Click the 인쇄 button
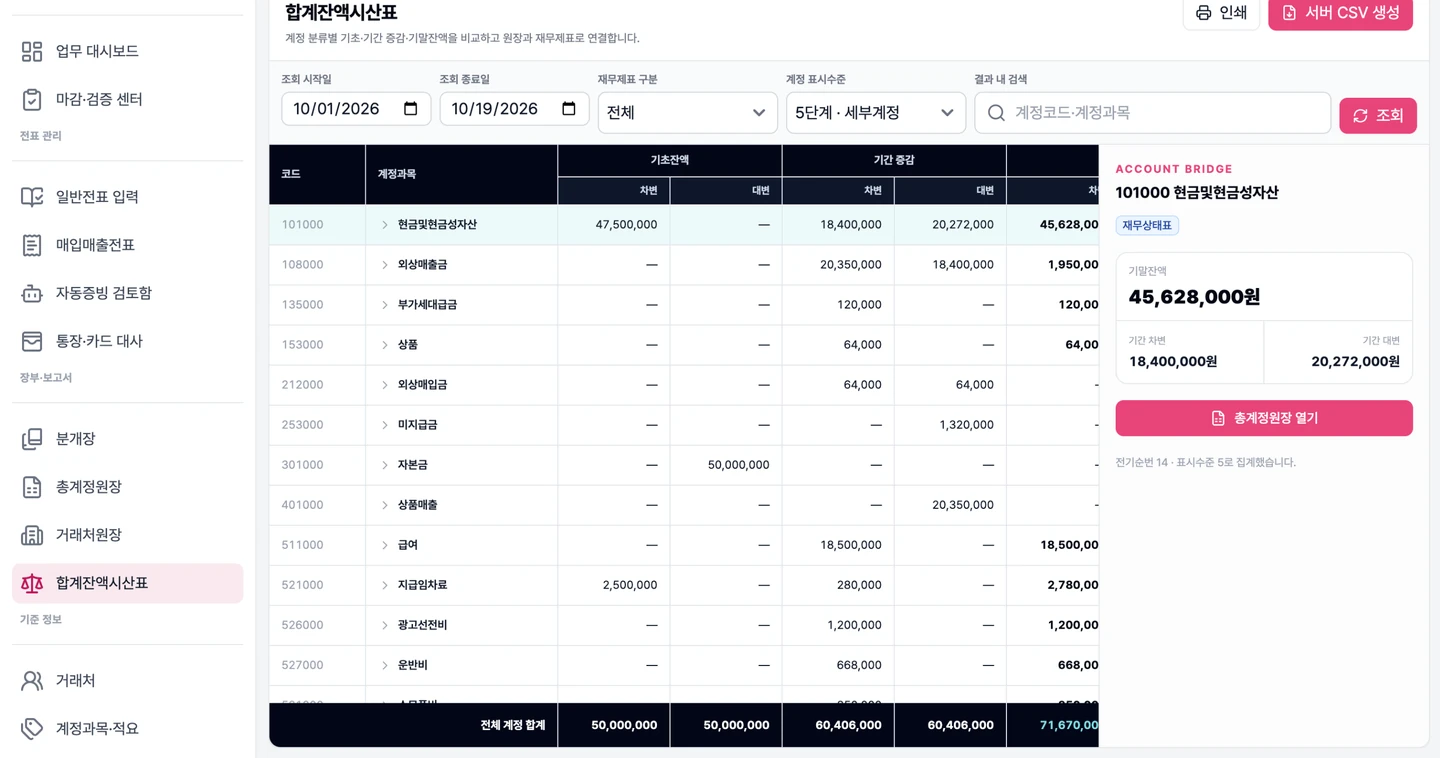Viewport: 1440px width, 758px height. coord(1221,13)
